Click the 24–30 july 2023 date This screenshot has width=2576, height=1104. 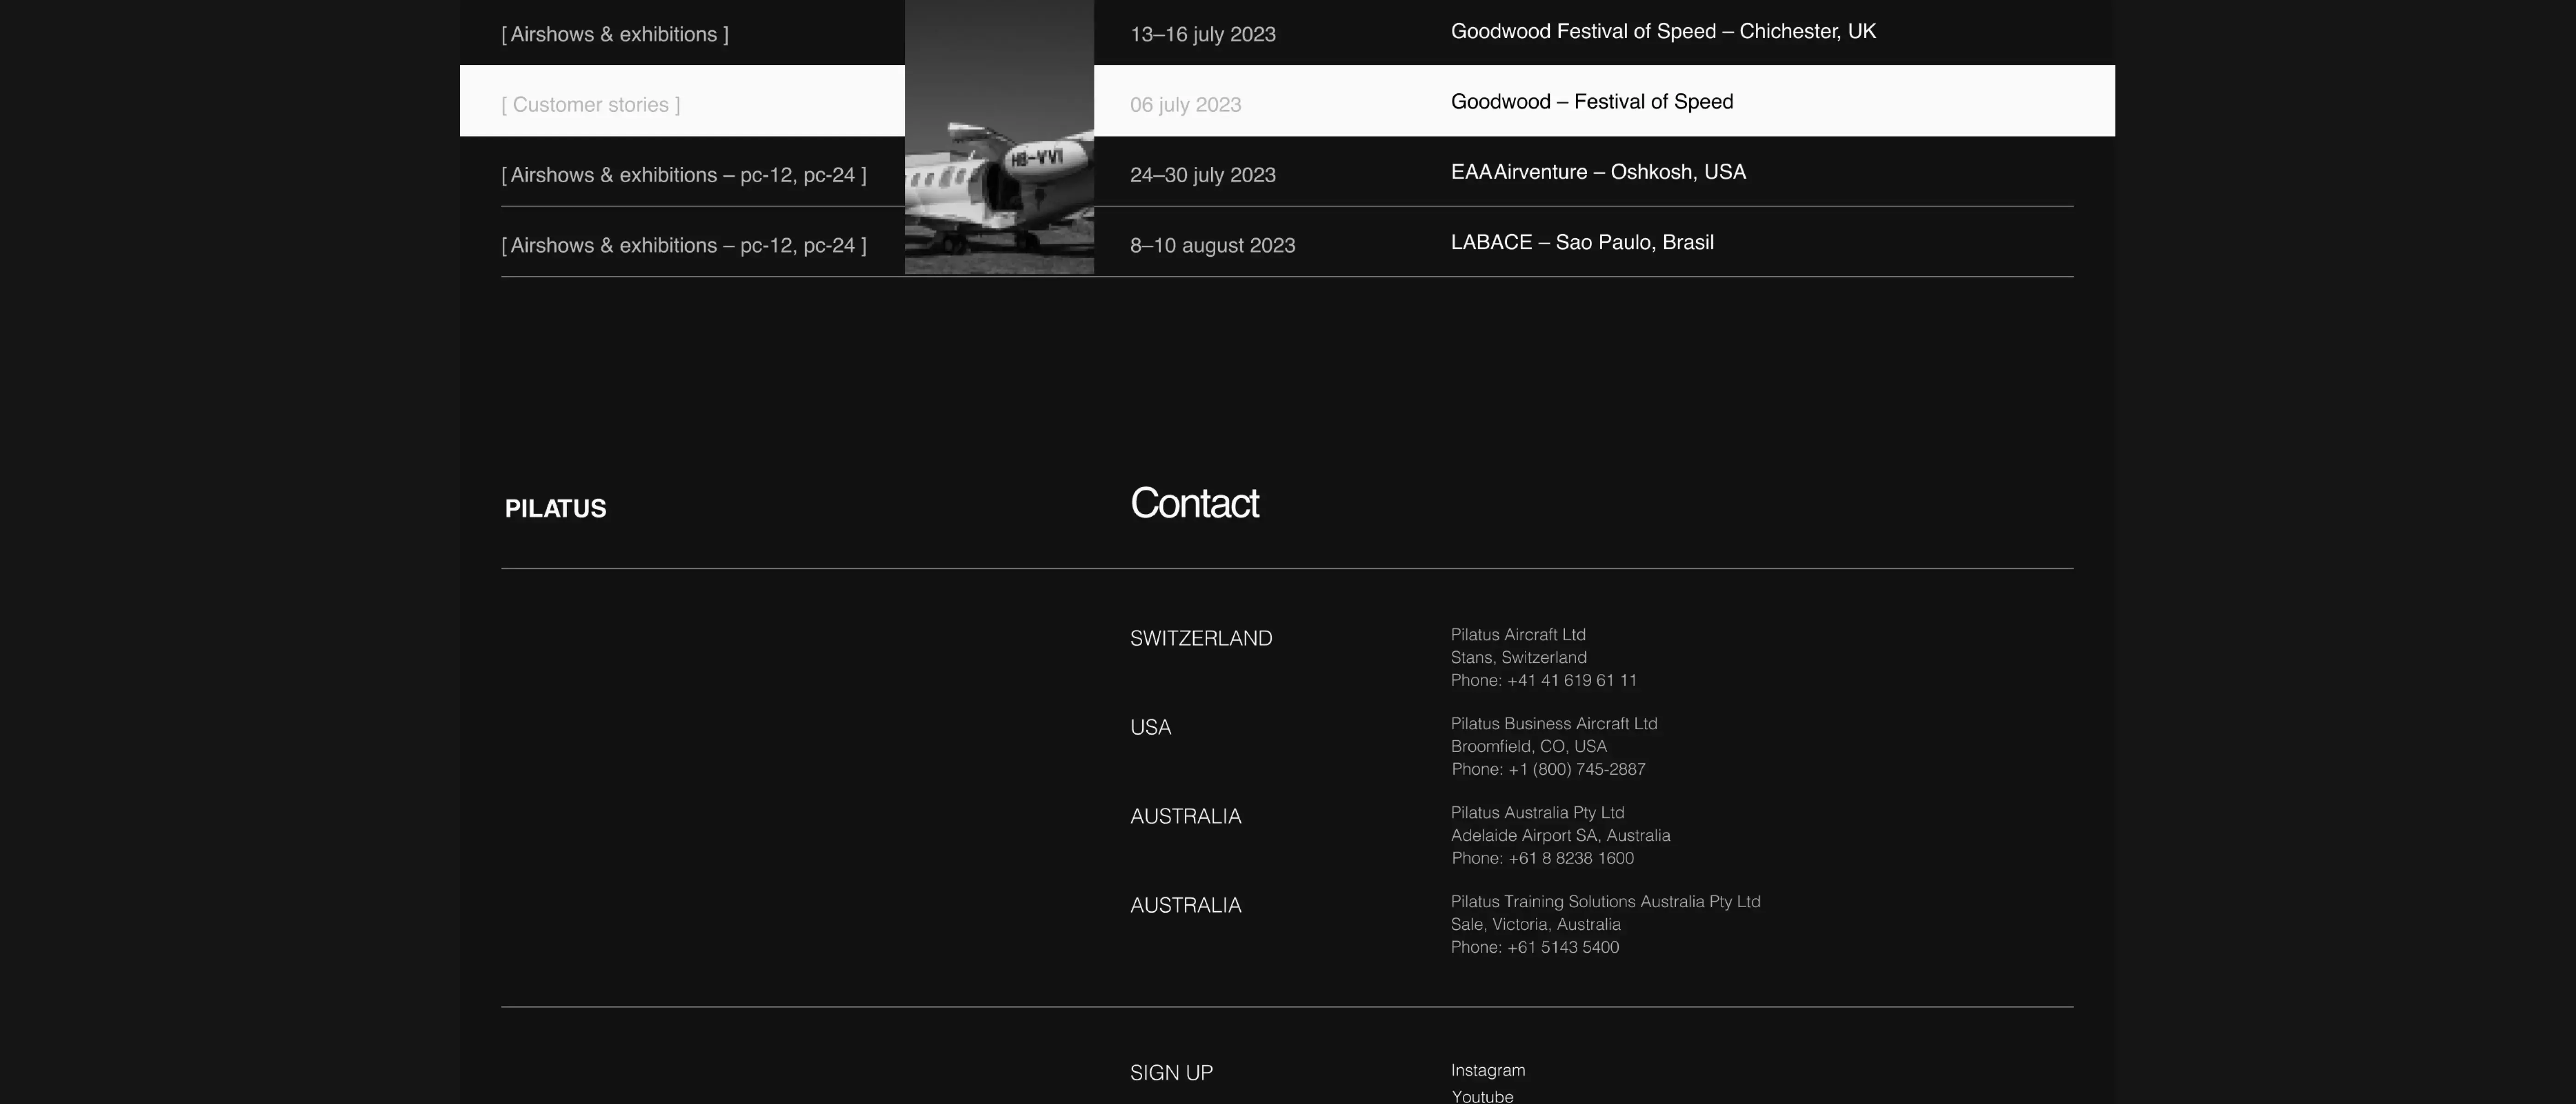pyautogui.click(x=1202, y=175)
